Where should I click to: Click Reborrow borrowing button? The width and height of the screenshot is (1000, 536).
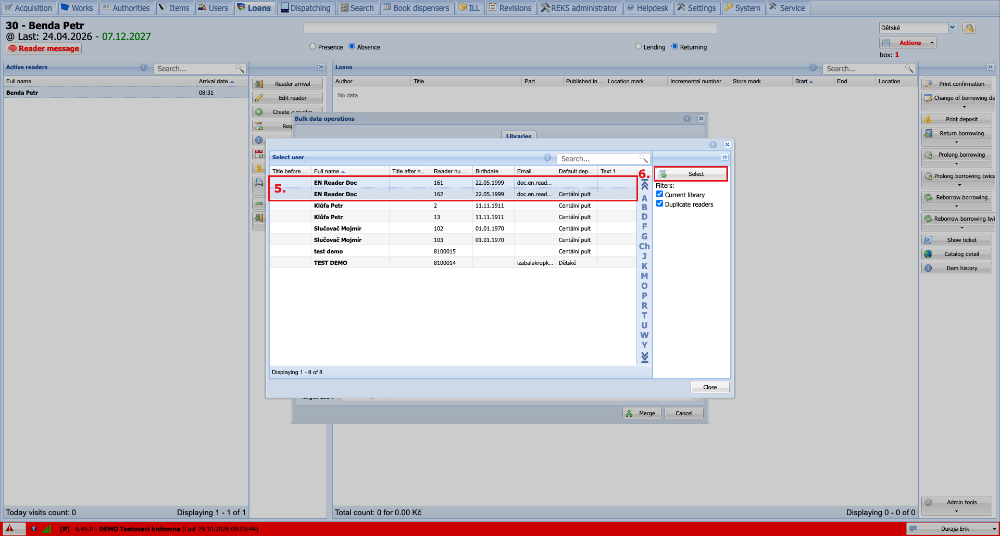[x=957, y=197]
